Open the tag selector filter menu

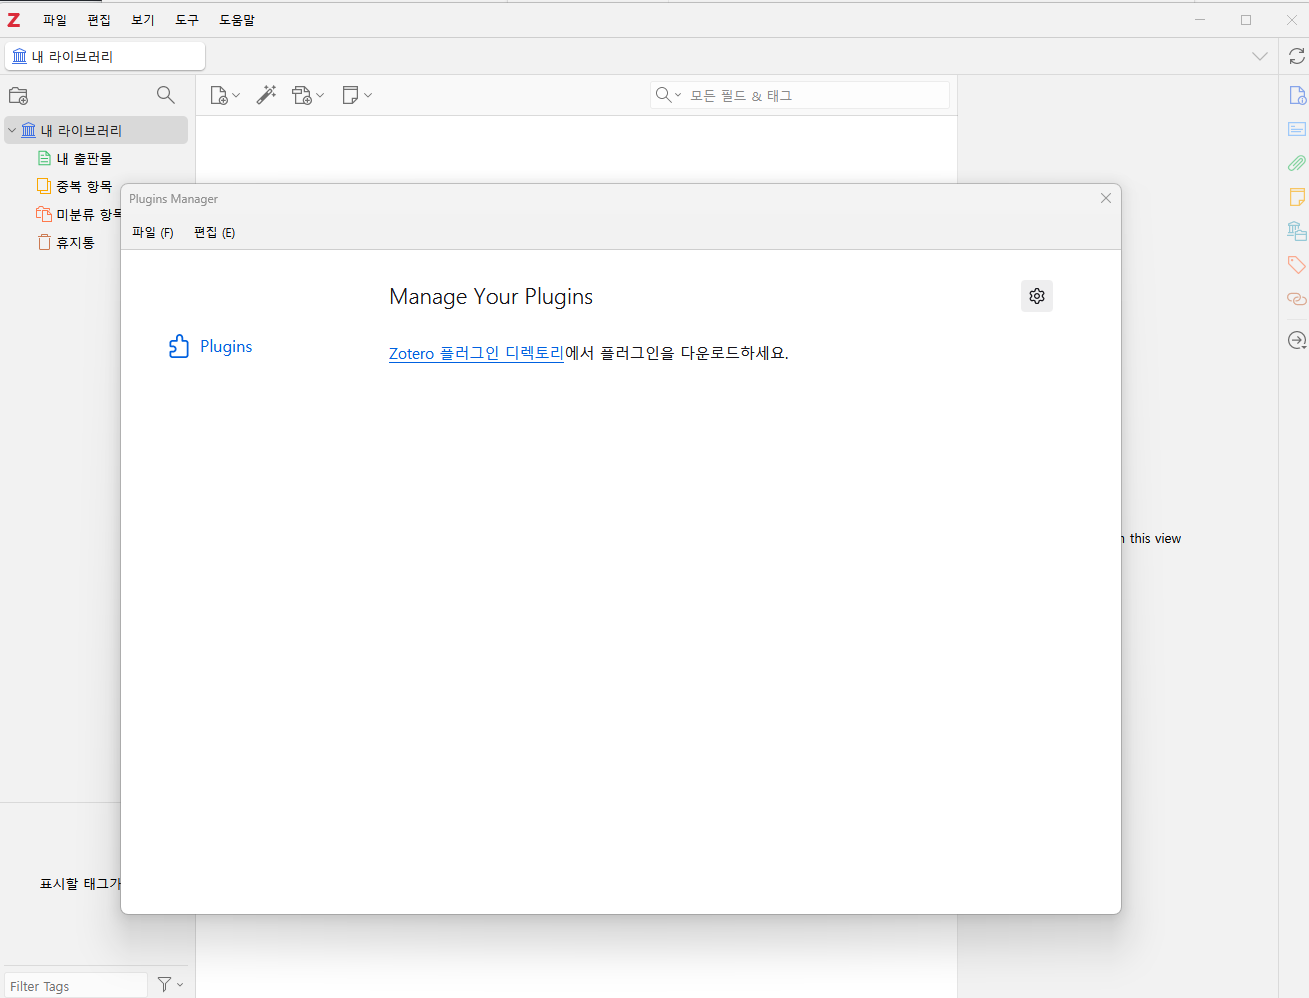(171, 985)
